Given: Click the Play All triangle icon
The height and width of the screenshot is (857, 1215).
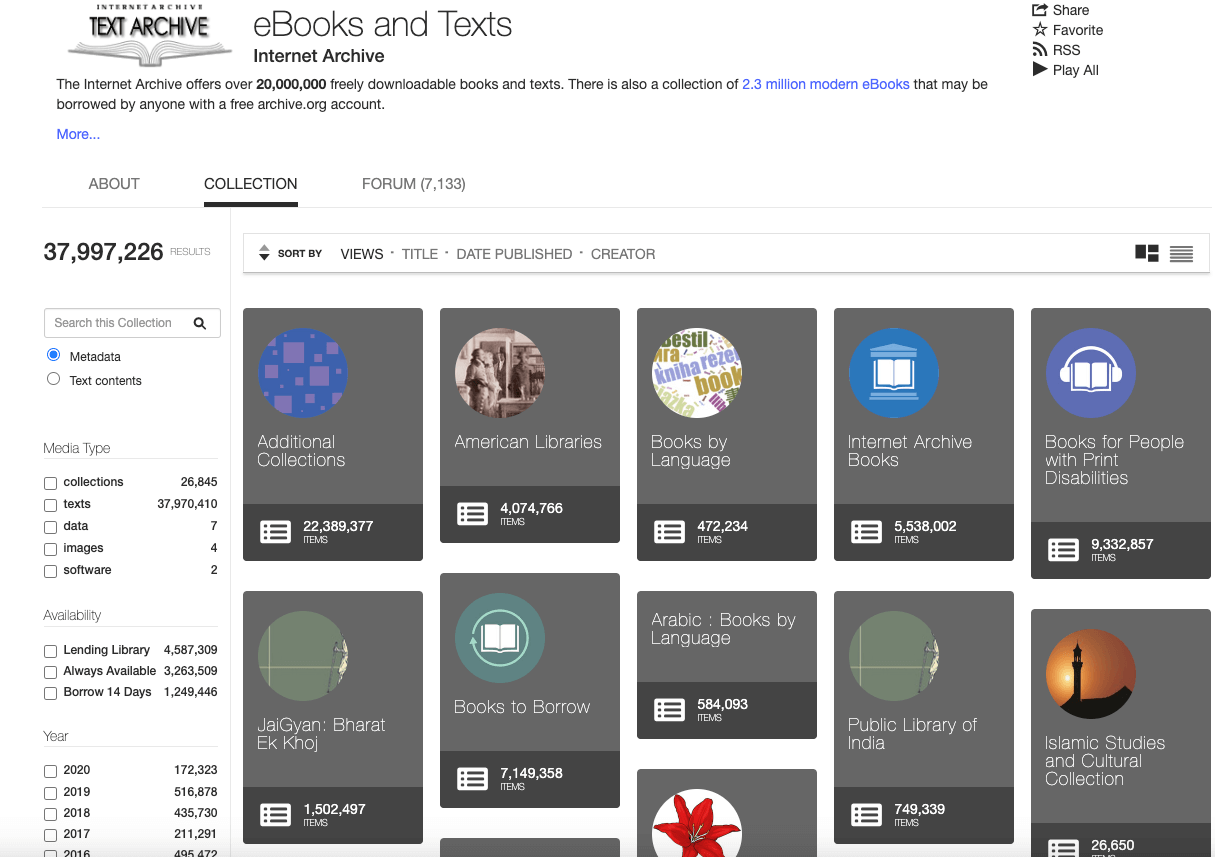Looking at the screenshot, I should tap(1040, 70).
